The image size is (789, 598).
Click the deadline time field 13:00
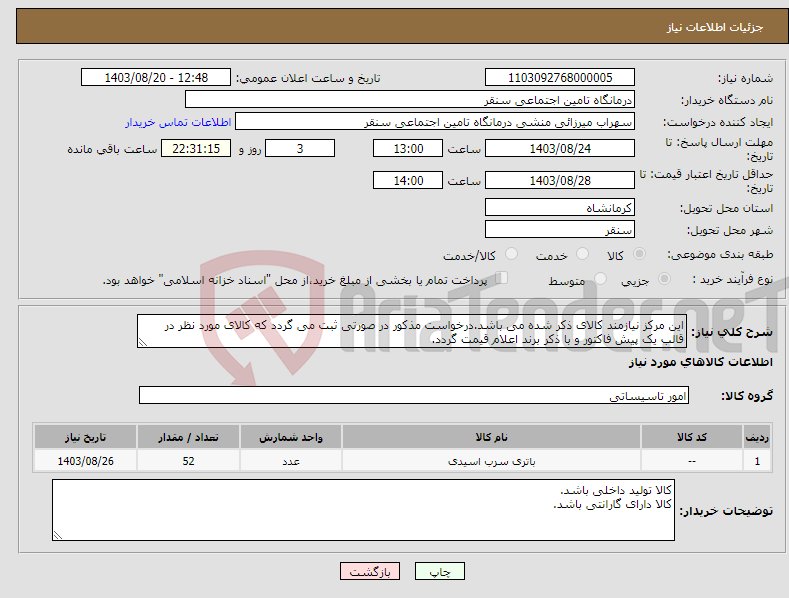point(408,148)
